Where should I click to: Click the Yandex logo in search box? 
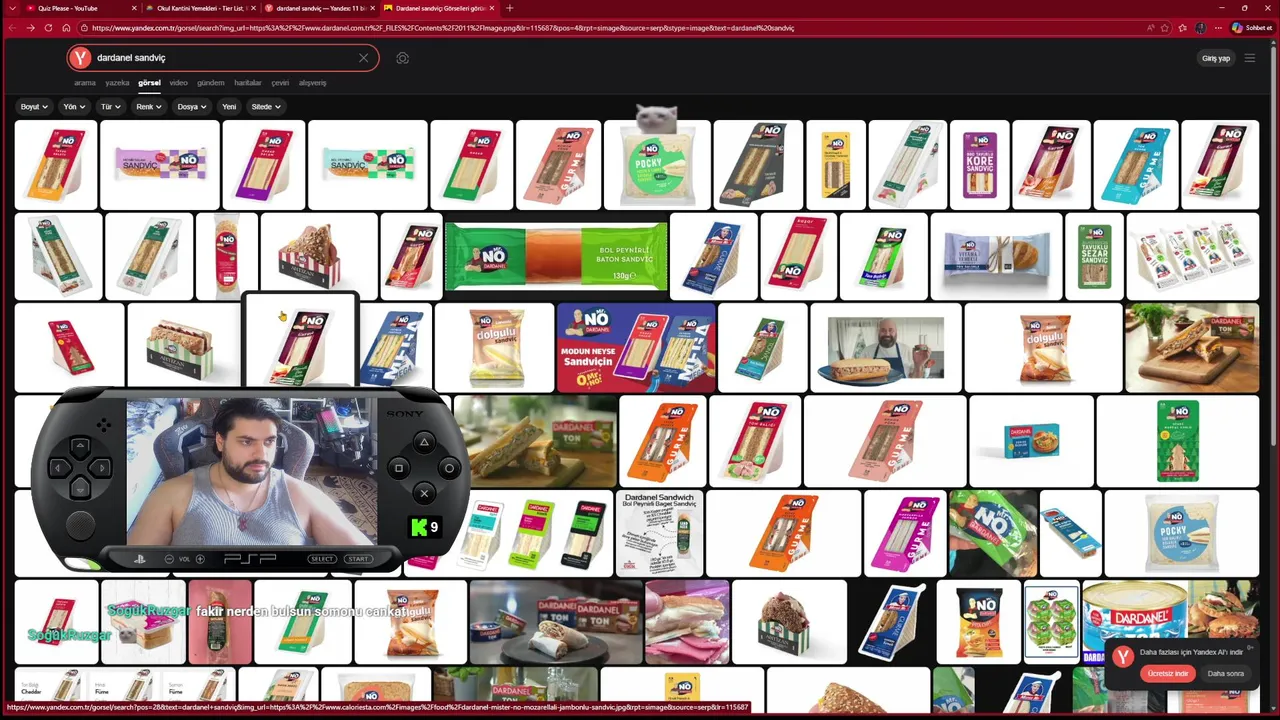[81, 58]
